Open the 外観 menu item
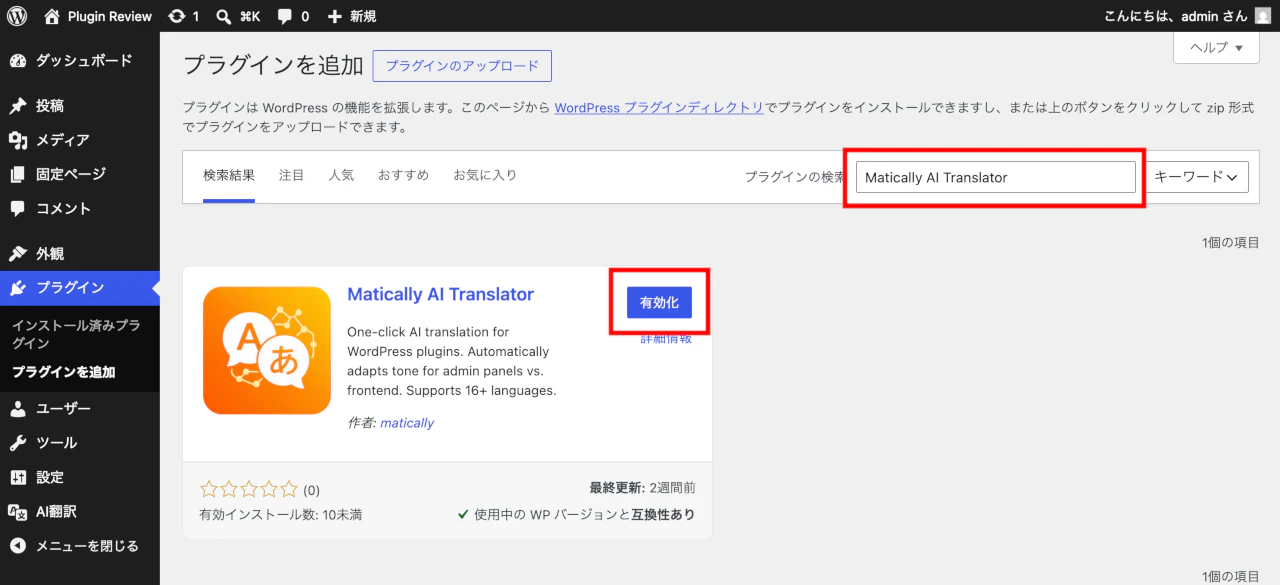Screen dimensions: 1280x585 80,254
